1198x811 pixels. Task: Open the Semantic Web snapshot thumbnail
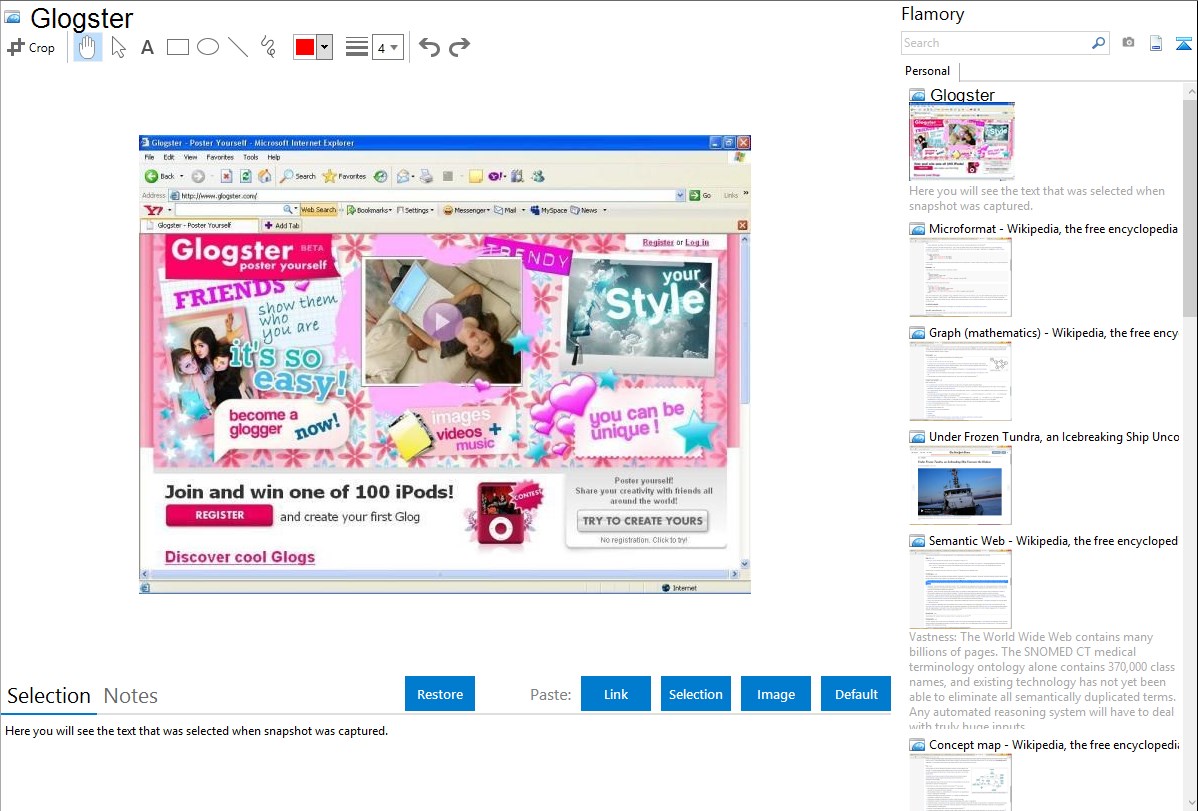click(960, 589)
